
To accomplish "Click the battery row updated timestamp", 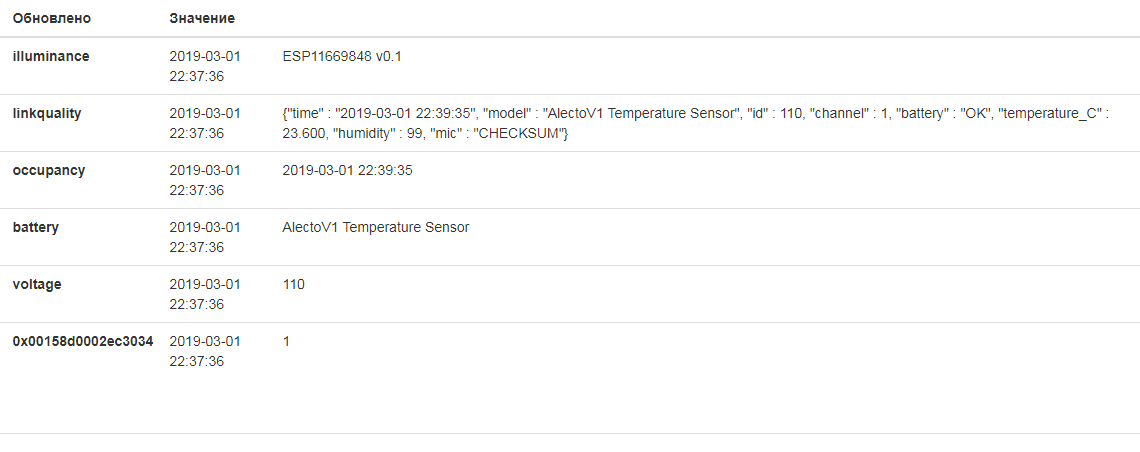I will click(205, 237).
